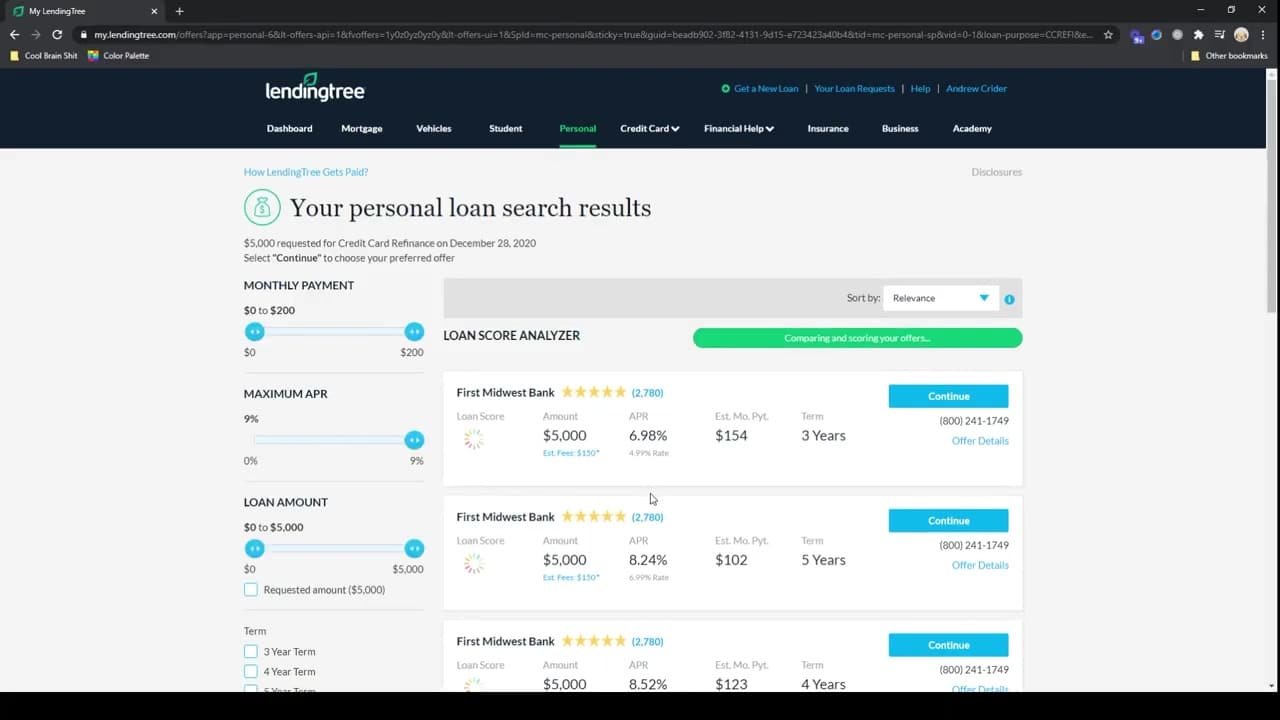The height and width of the screenshot is (720, 1280).
Task: Click Continue on the 6.98% APR offer
Action: coord(948,396)
